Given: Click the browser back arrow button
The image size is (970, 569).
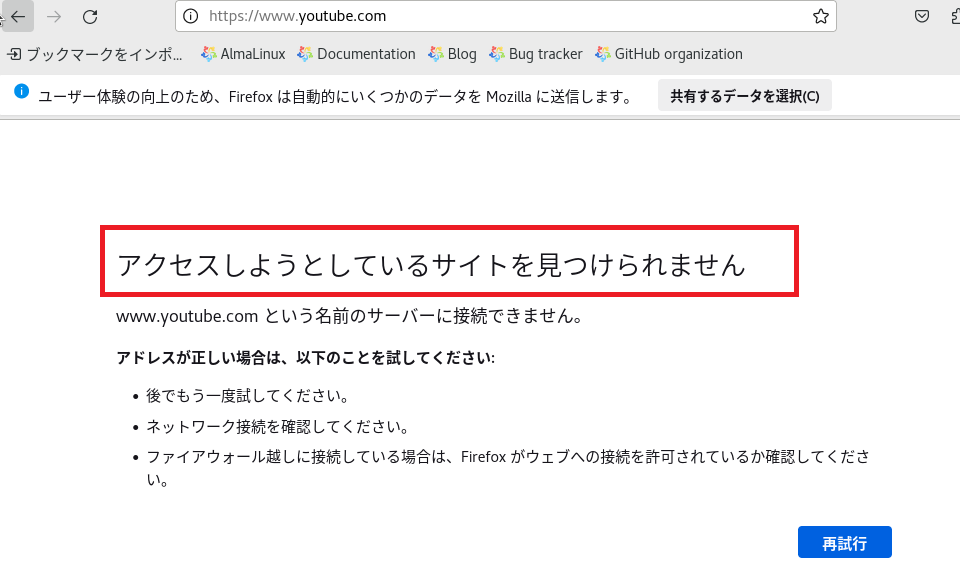Looking at the screenshot, I should [19, 16].
